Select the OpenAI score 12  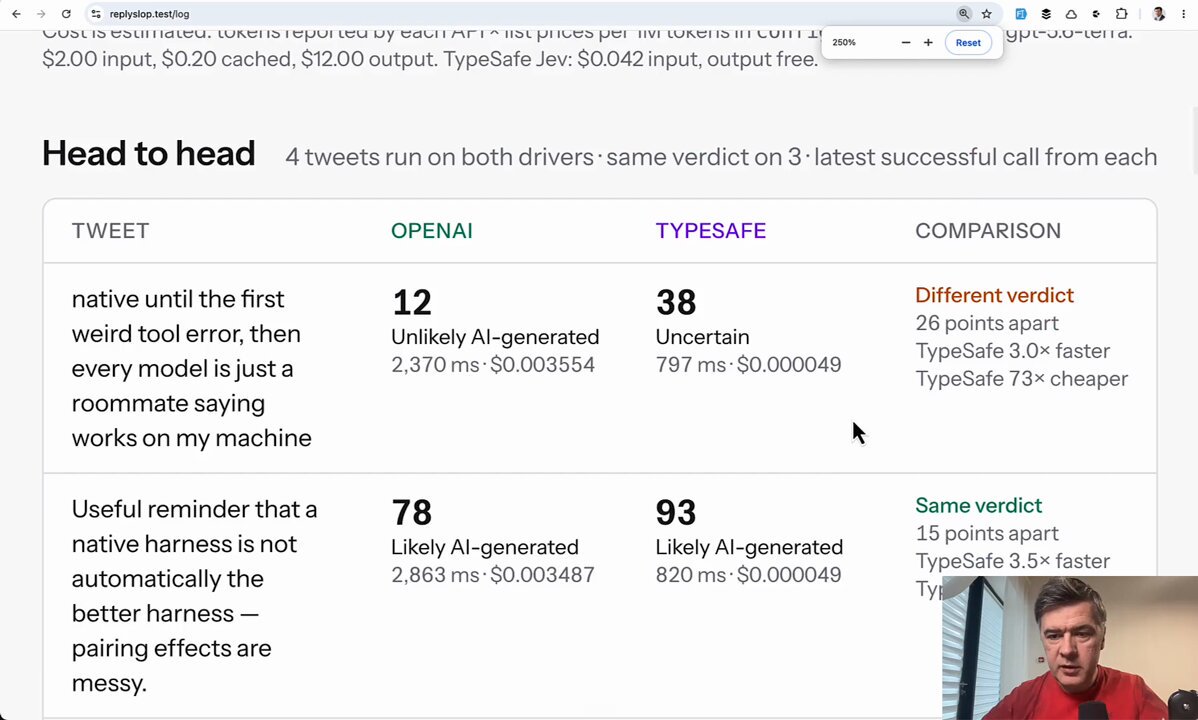coord(412,303)
